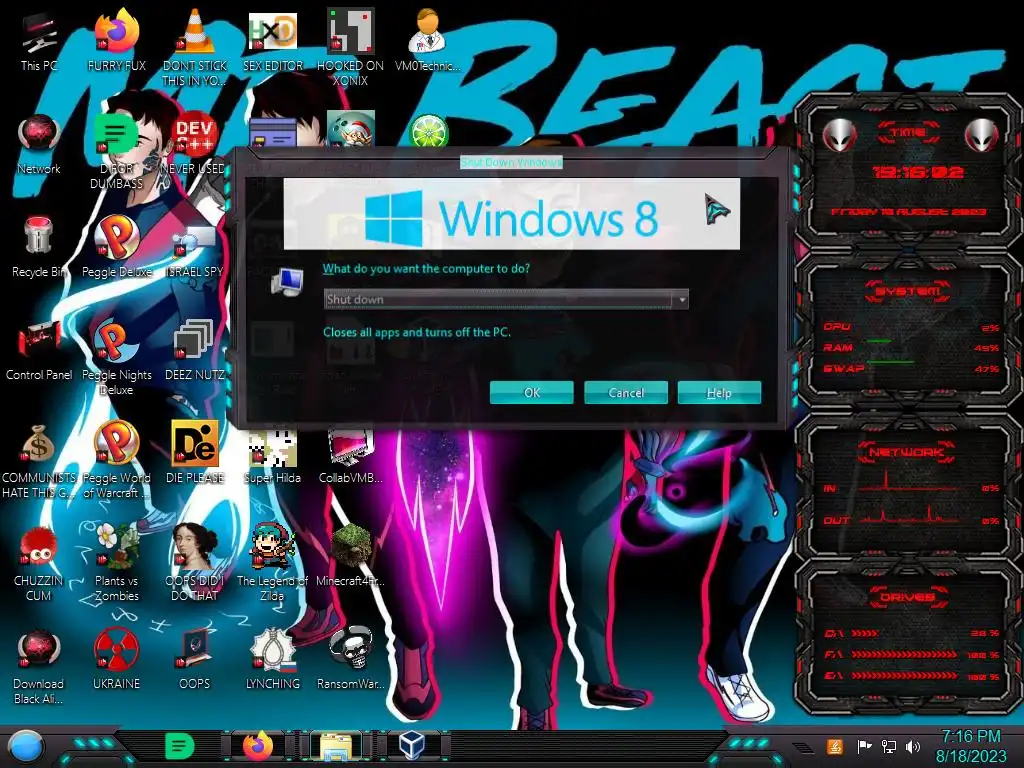The width and height of the screenshot is (1024, 768).
Task: Click the DRIVES widget header
Action: click(907, 597)
